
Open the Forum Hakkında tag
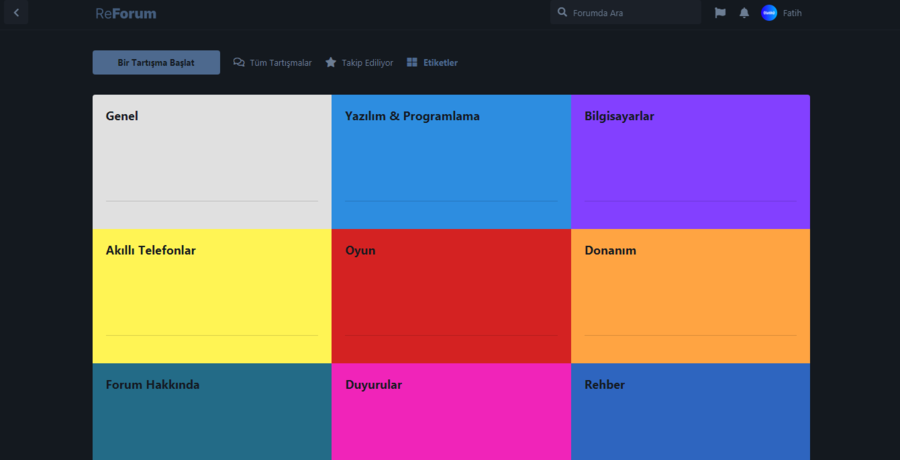[211, 412]
